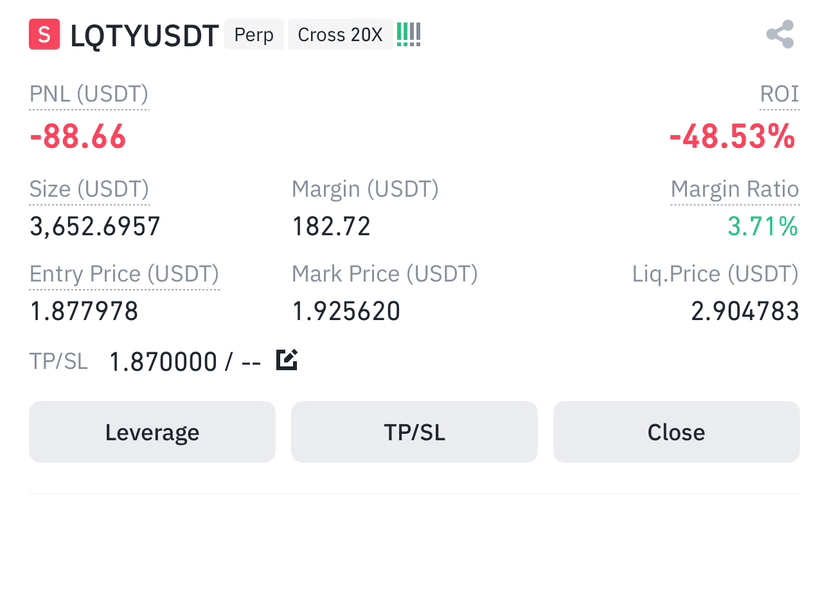Tap the share icon

780,34
